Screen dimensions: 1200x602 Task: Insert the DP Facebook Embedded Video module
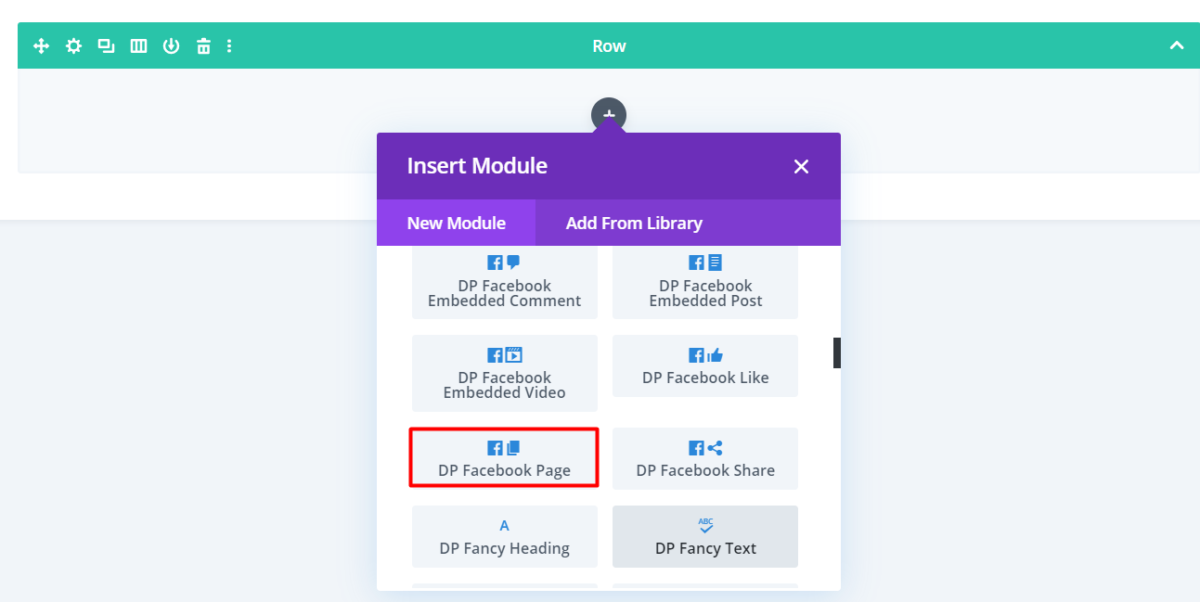coord(504,373)
